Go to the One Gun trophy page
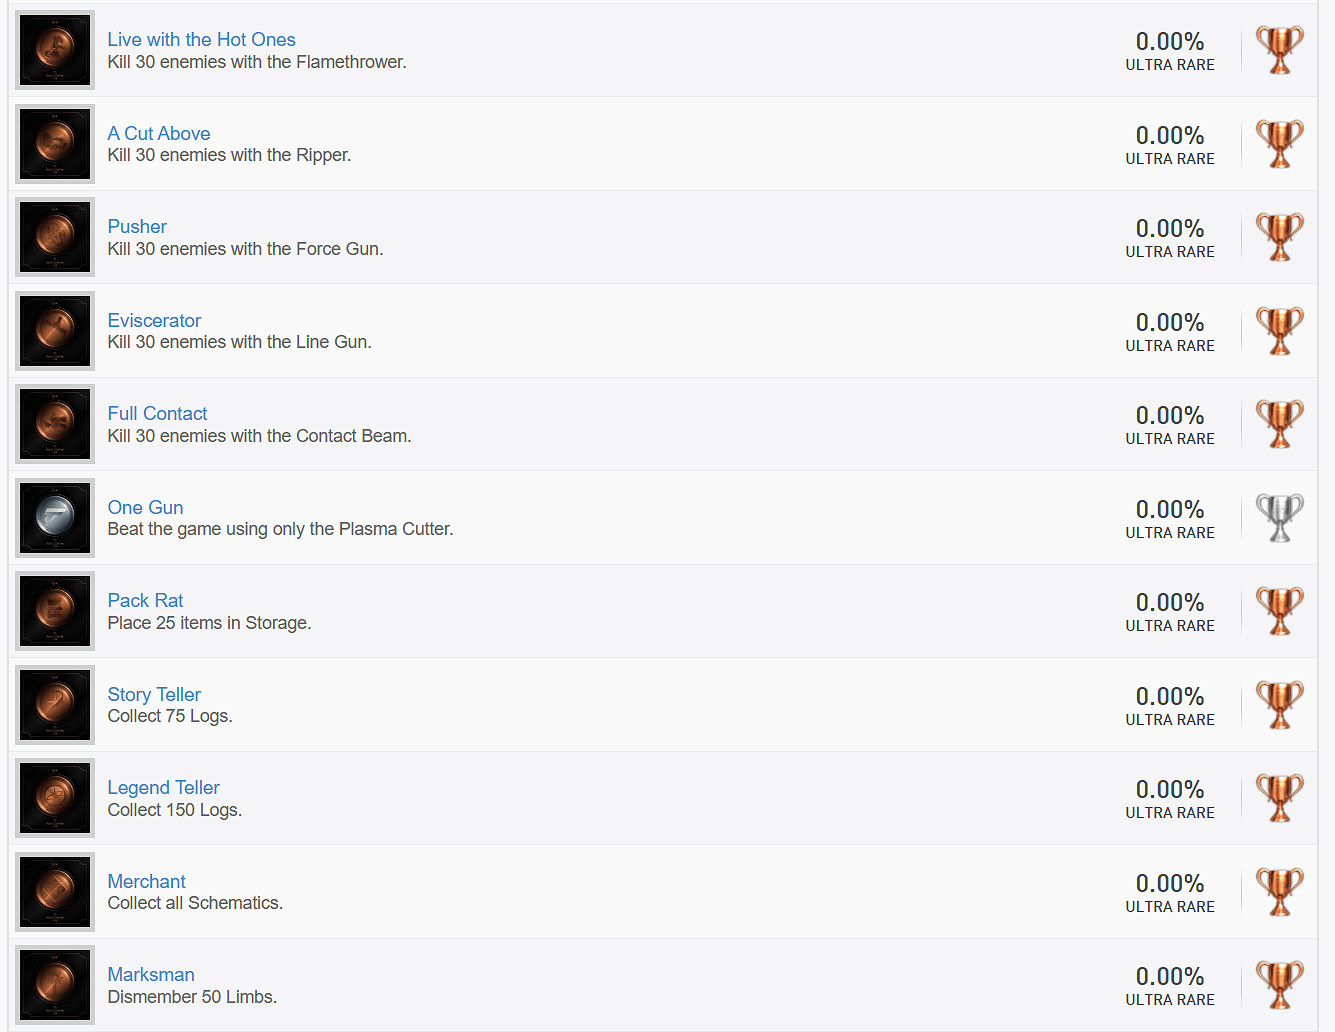The height and width of the screenshot is (1032, 1335). tap(145, 508)
